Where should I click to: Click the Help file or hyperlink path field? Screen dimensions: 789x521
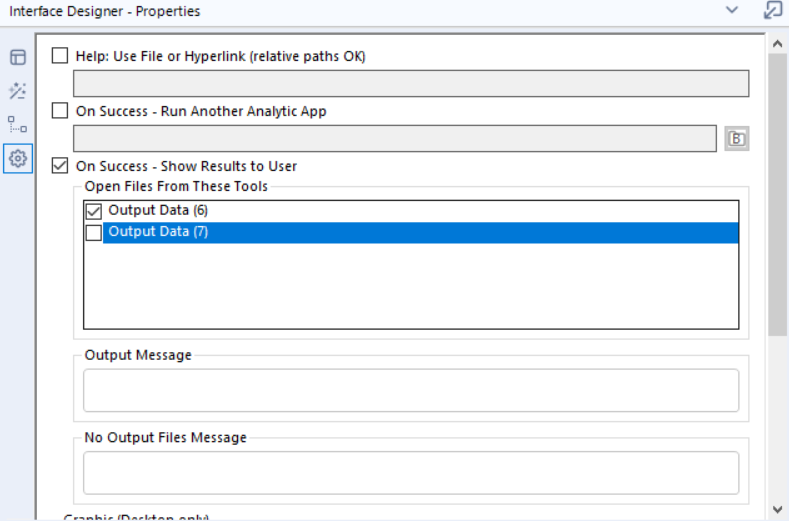tap(411, 83)
